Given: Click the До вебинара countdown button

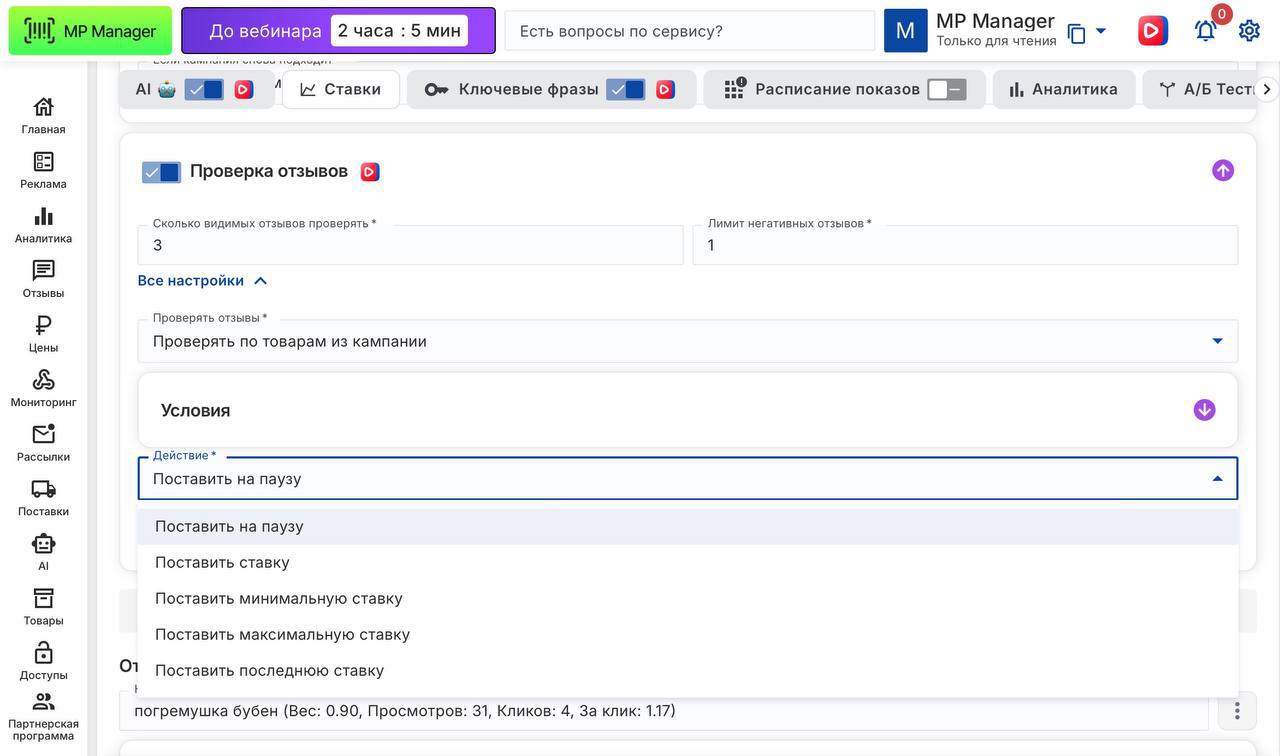Looking at the screenshot, I should [338, 31].
